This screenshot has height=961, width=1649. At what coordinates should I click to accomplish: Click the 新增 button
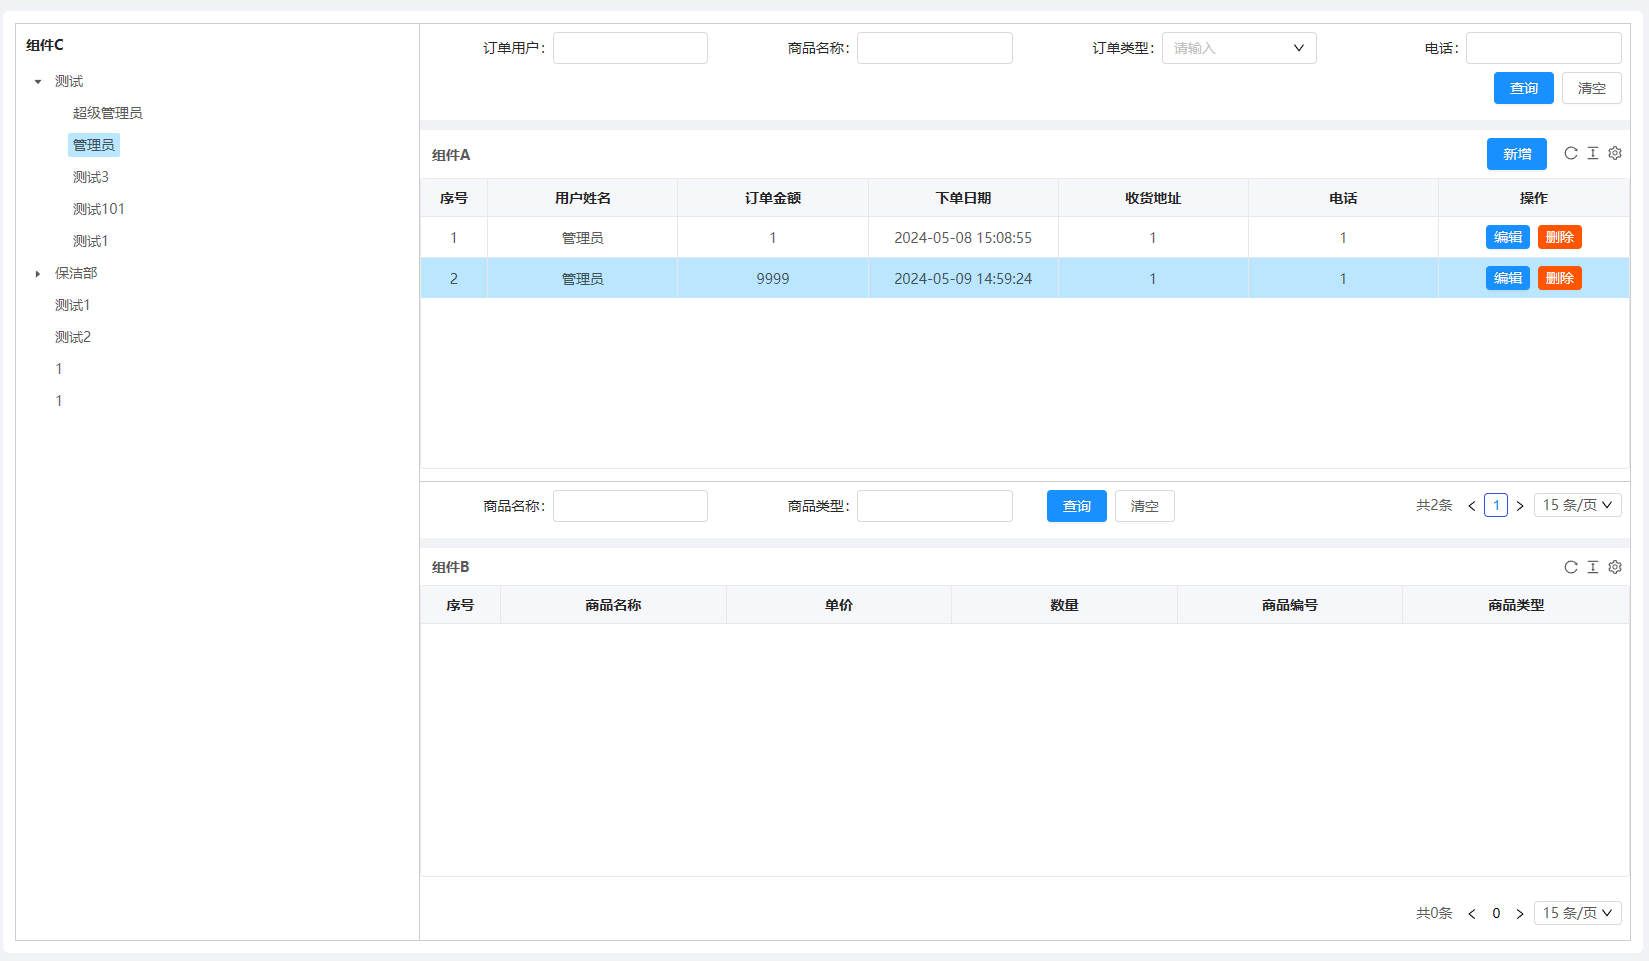(x=1516, y=154)
